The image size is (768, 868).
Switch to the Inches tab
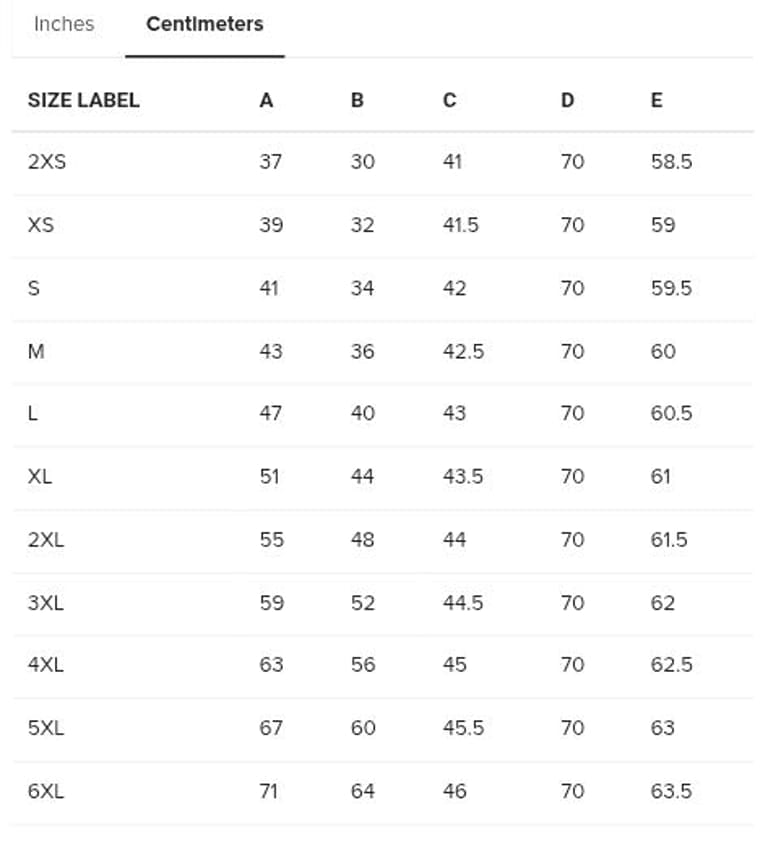pos(64,24)
